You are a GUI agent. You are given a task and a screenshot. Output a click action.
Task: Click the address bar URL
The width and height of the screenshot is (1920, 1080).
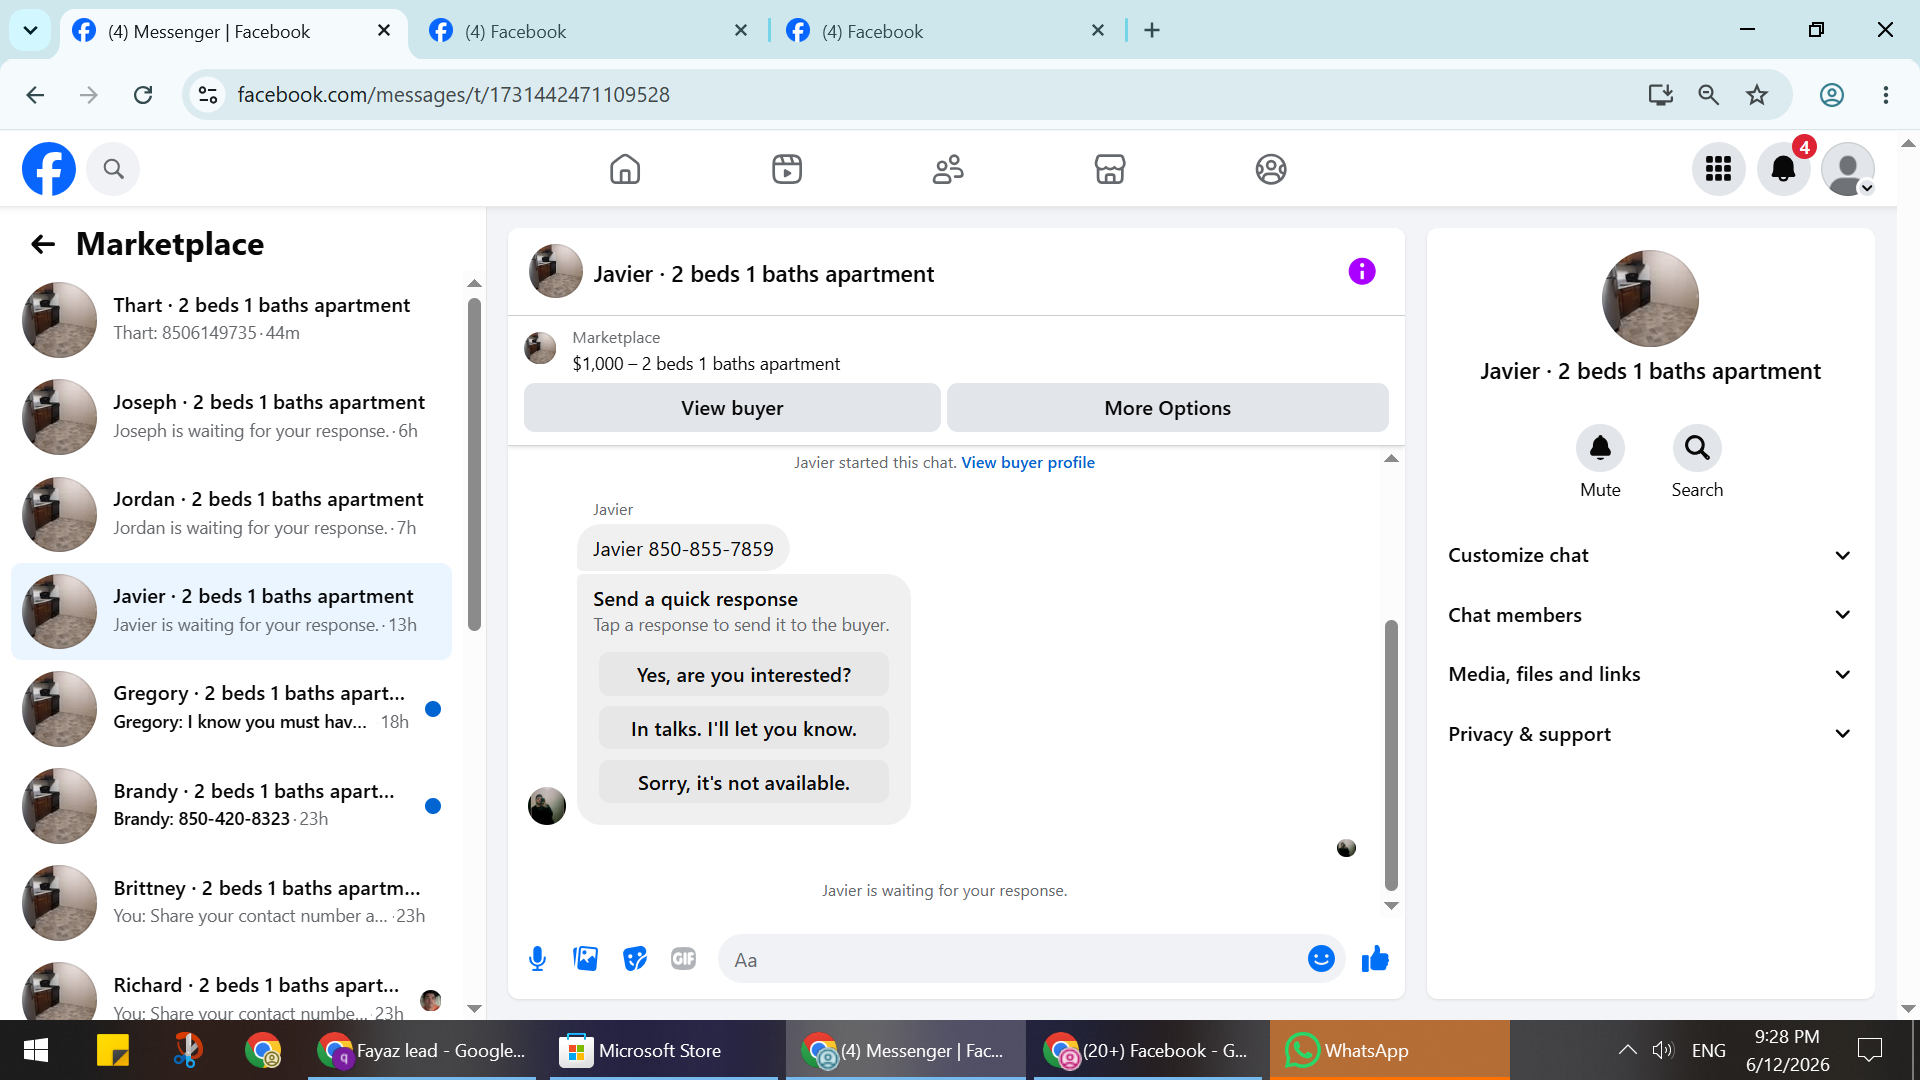click(453, 95)
